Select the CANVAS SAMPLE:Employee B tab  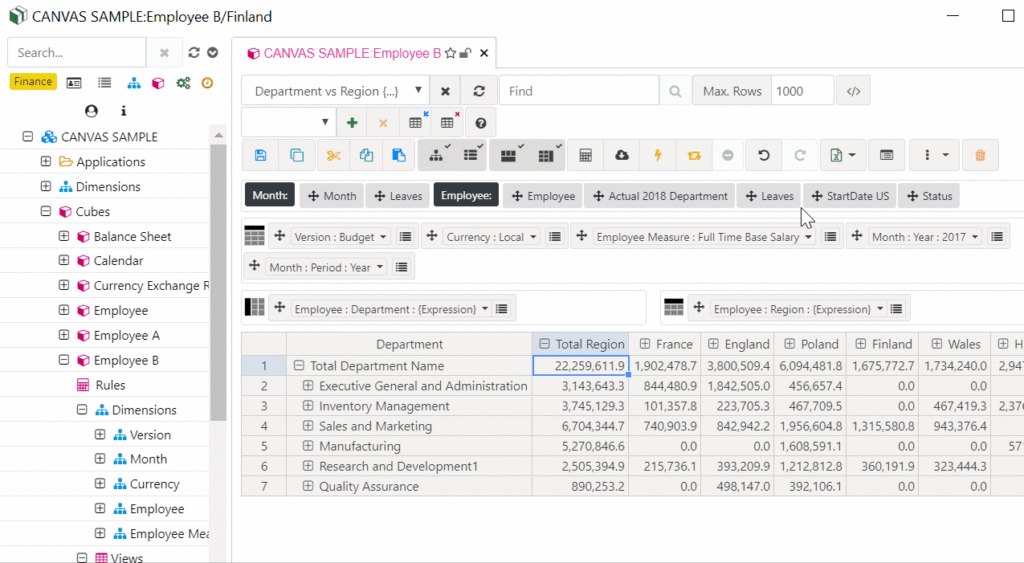pos(352,53)
